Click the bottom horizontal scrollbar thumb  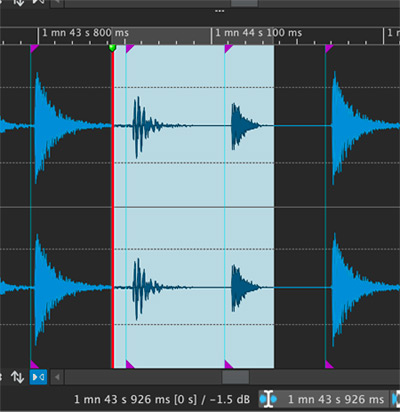click(x=235, y=378)
